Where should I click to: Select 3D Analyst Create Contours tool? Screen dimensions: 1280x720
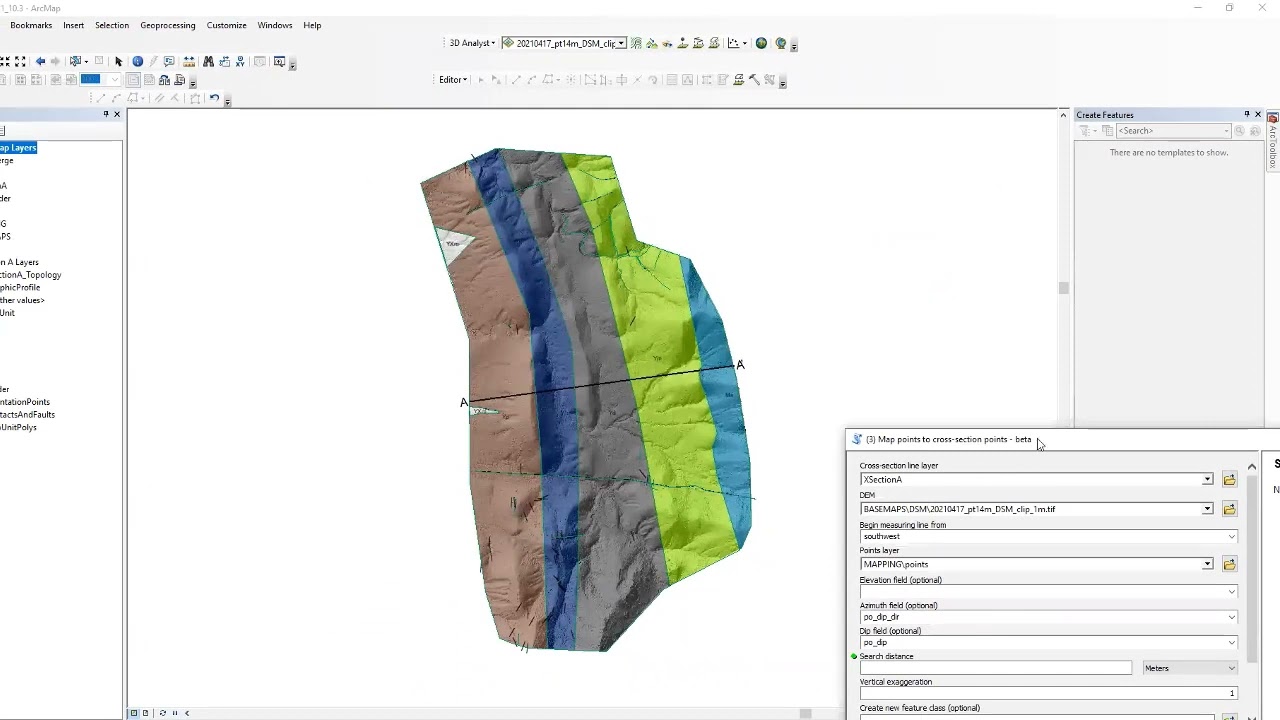pos(636,43)
